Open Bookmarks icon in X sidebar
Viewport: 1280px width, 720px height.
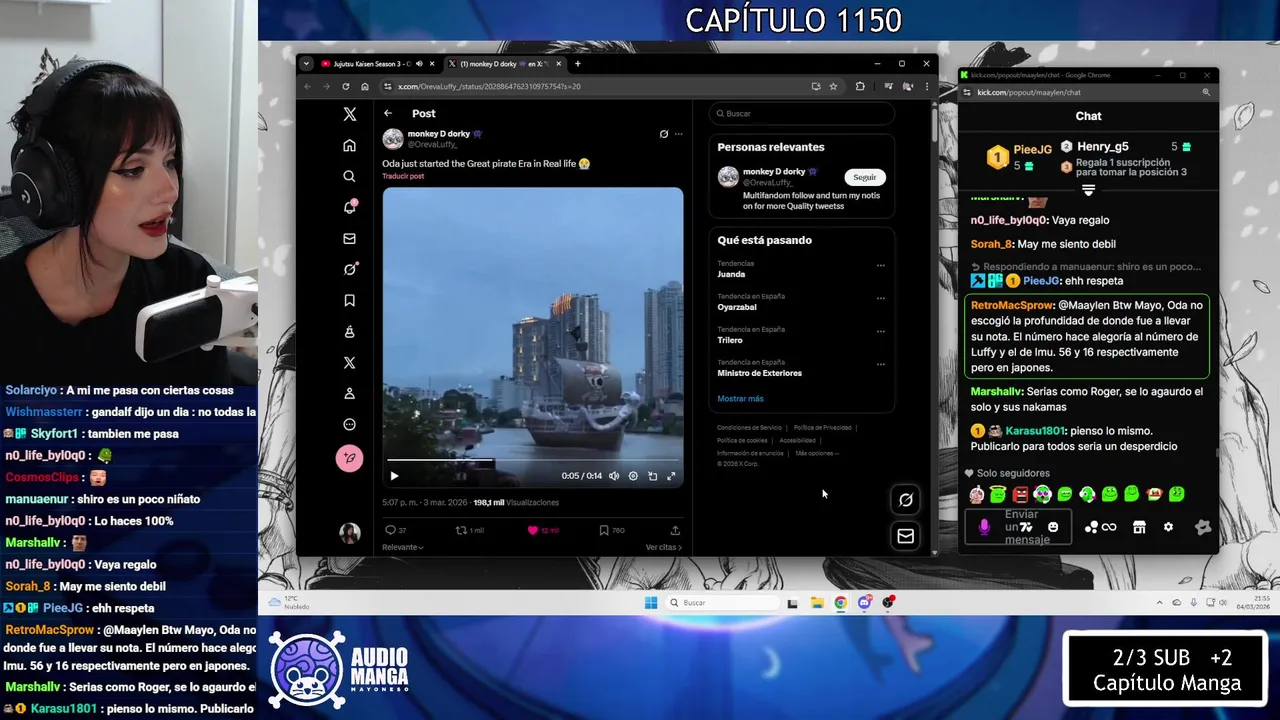click(x=349, y=300)
